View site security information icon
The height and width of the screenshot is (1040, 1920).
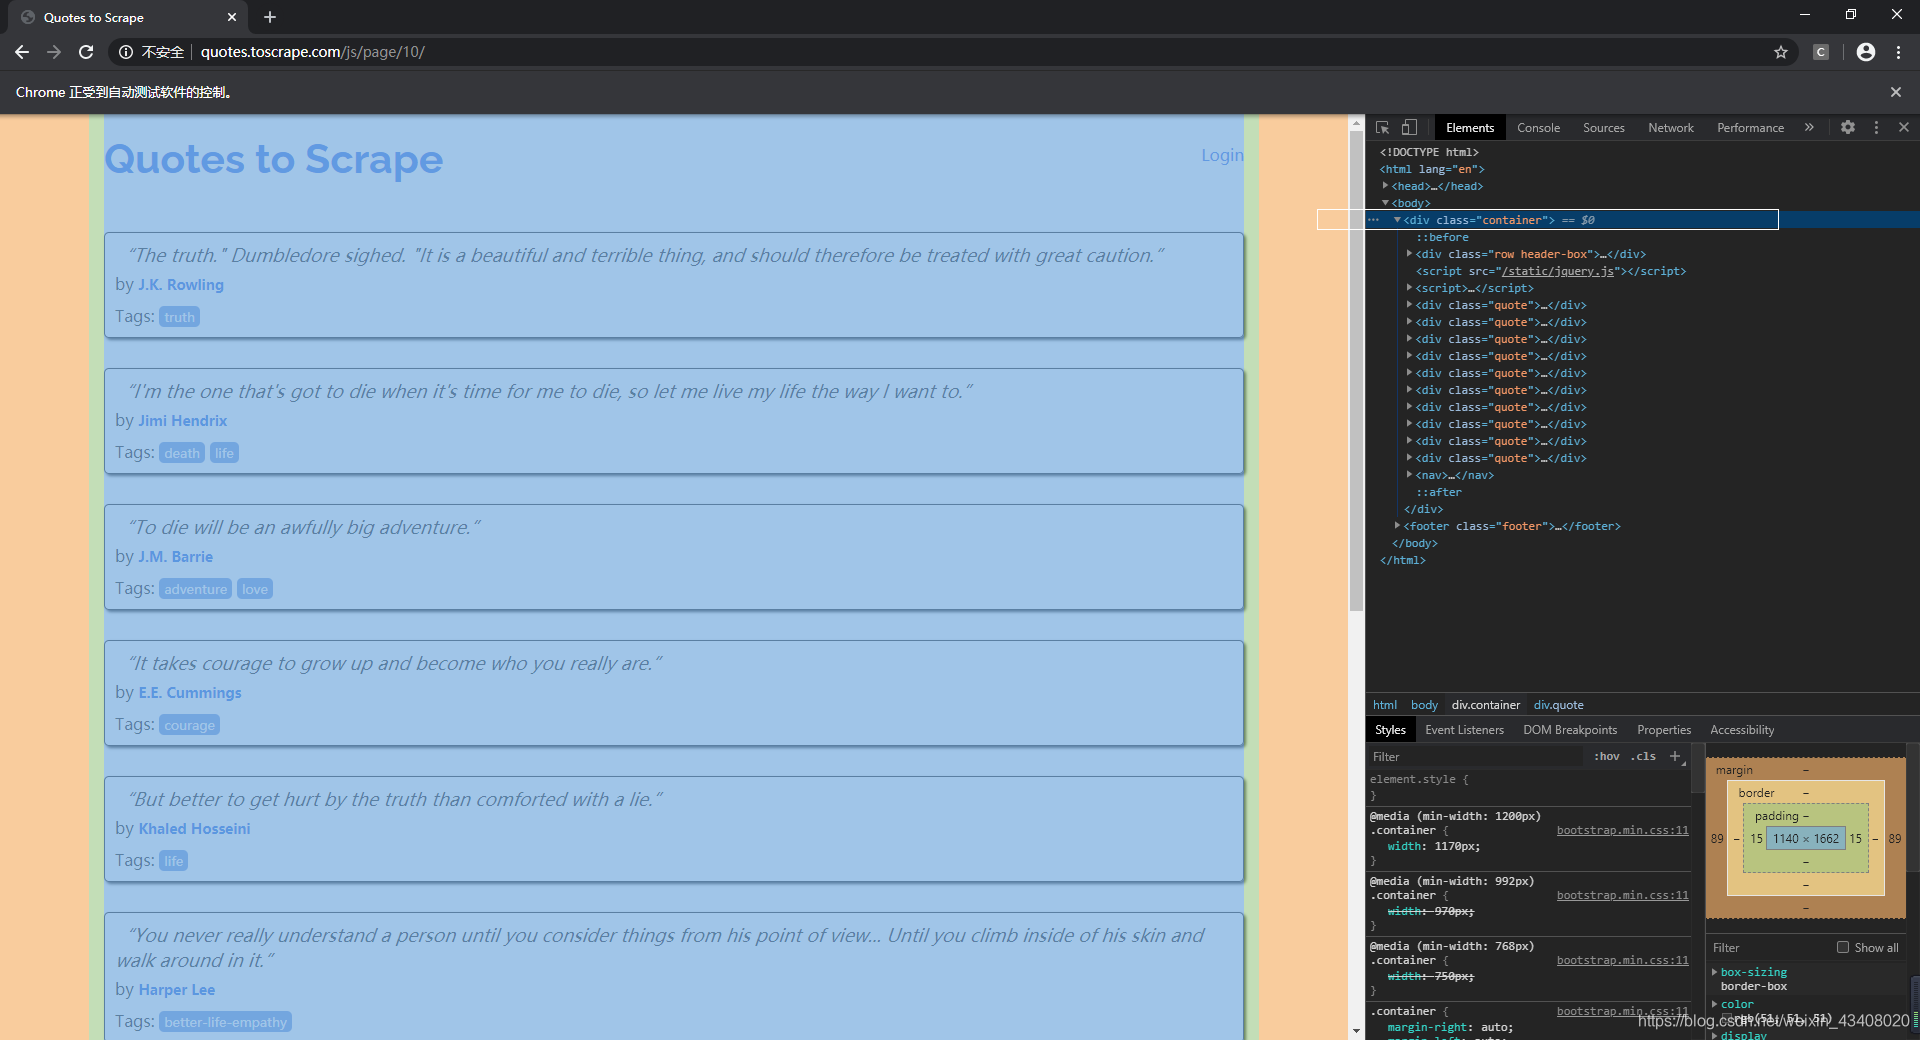(x=126, y=52)
